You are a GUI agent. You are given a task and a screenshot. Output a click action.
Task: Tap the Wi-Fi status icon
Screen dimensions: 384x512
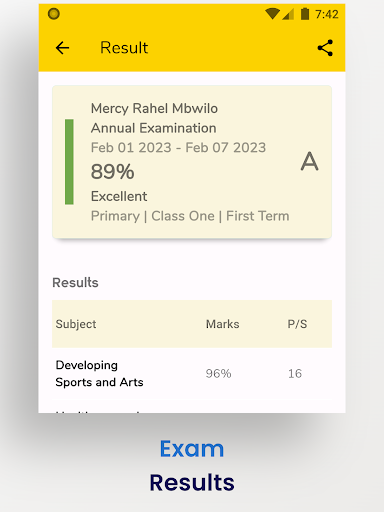[272, 14]
